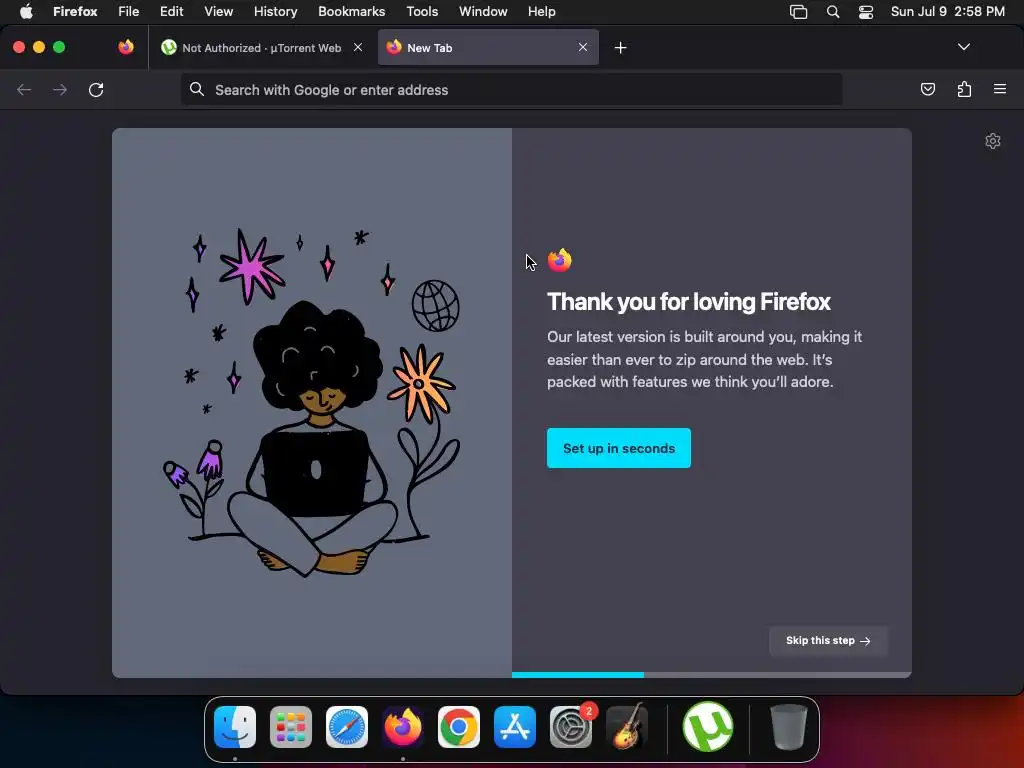Open the History menu
Screen dimensions: 1024x768
275,11
